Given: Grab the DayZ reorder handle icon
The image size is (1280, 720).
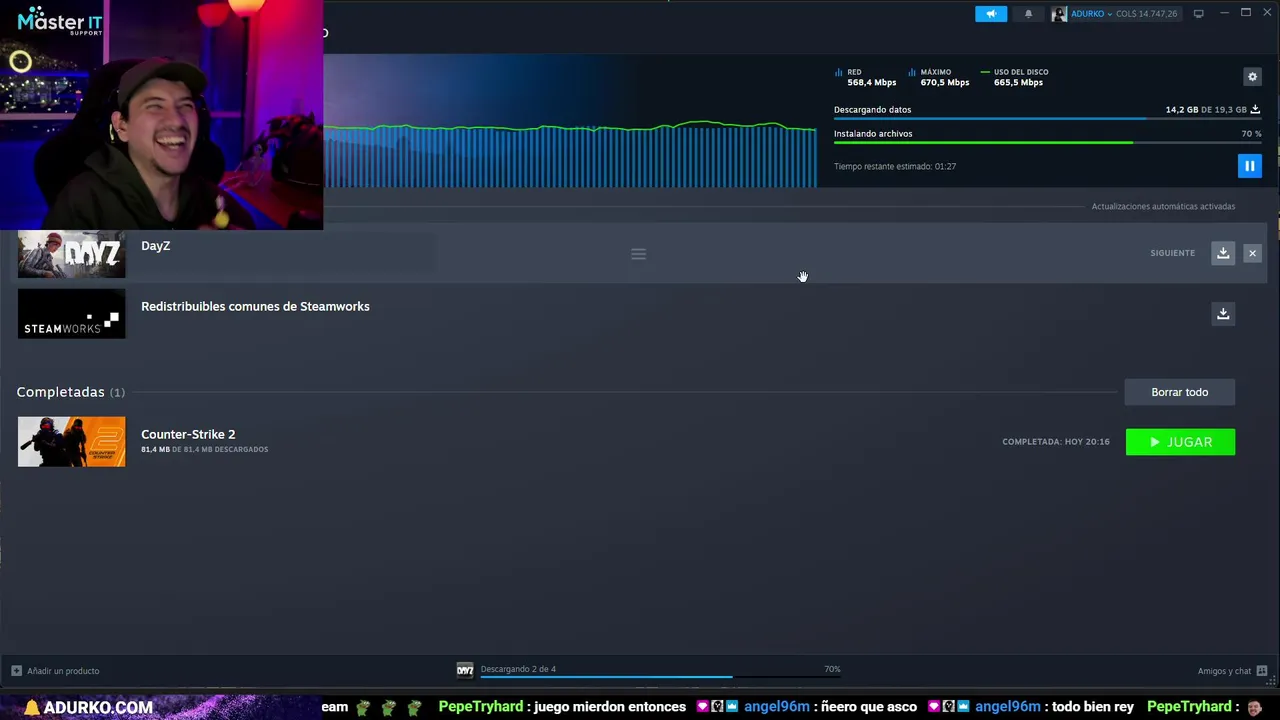Looking at the screenshot, I should [x=638, y=254].
